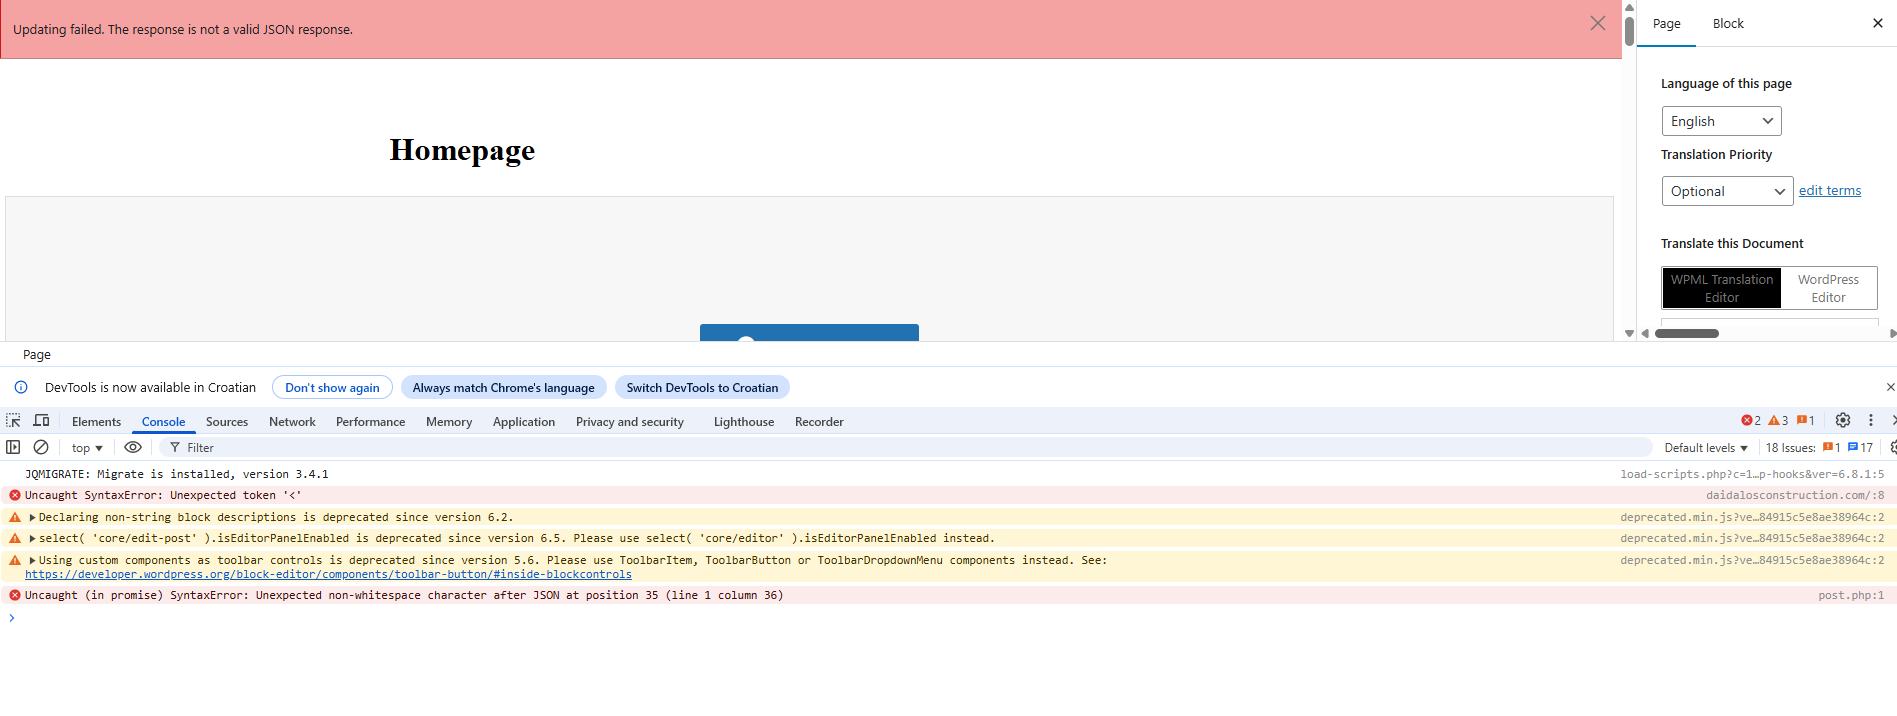Focus the console Filter input

click(x=905, y=448)
